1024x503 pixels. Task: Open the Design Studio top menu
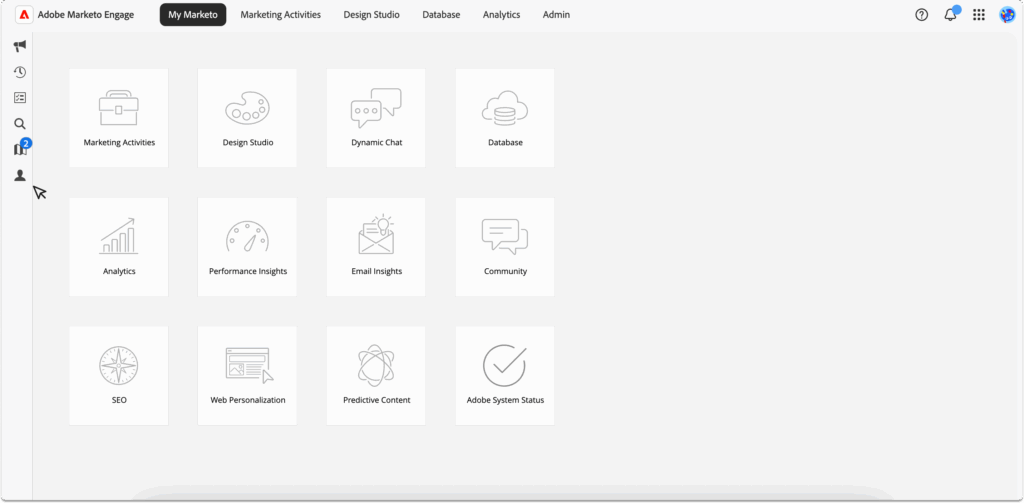(371, 15)
